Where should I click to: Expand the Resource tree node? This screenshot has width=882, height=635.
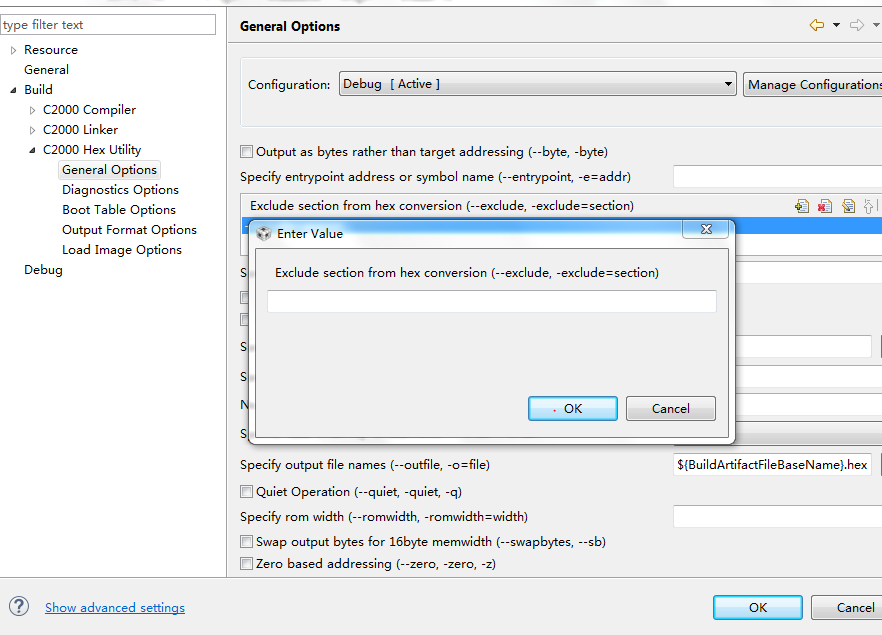coord(14,50)
